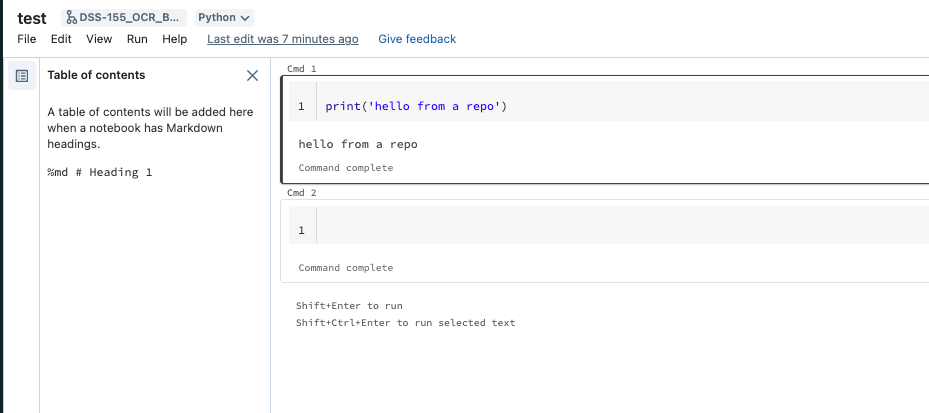Click Command complete status under Cmd 1
Viewport: 929px width, 413px height.
(x=345, y=168)
